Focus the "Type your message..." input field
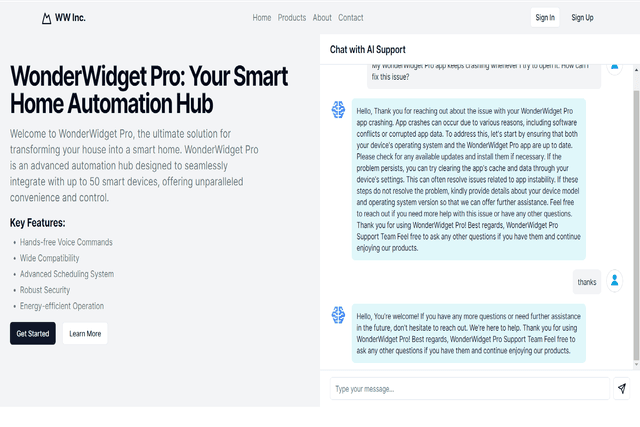The width and height of the screenshot is (640, 427). 469,389
